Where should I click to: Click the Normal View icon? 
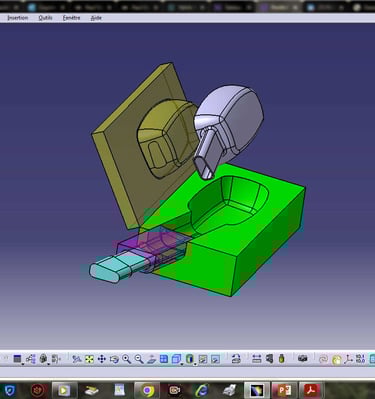click(151, 359)
